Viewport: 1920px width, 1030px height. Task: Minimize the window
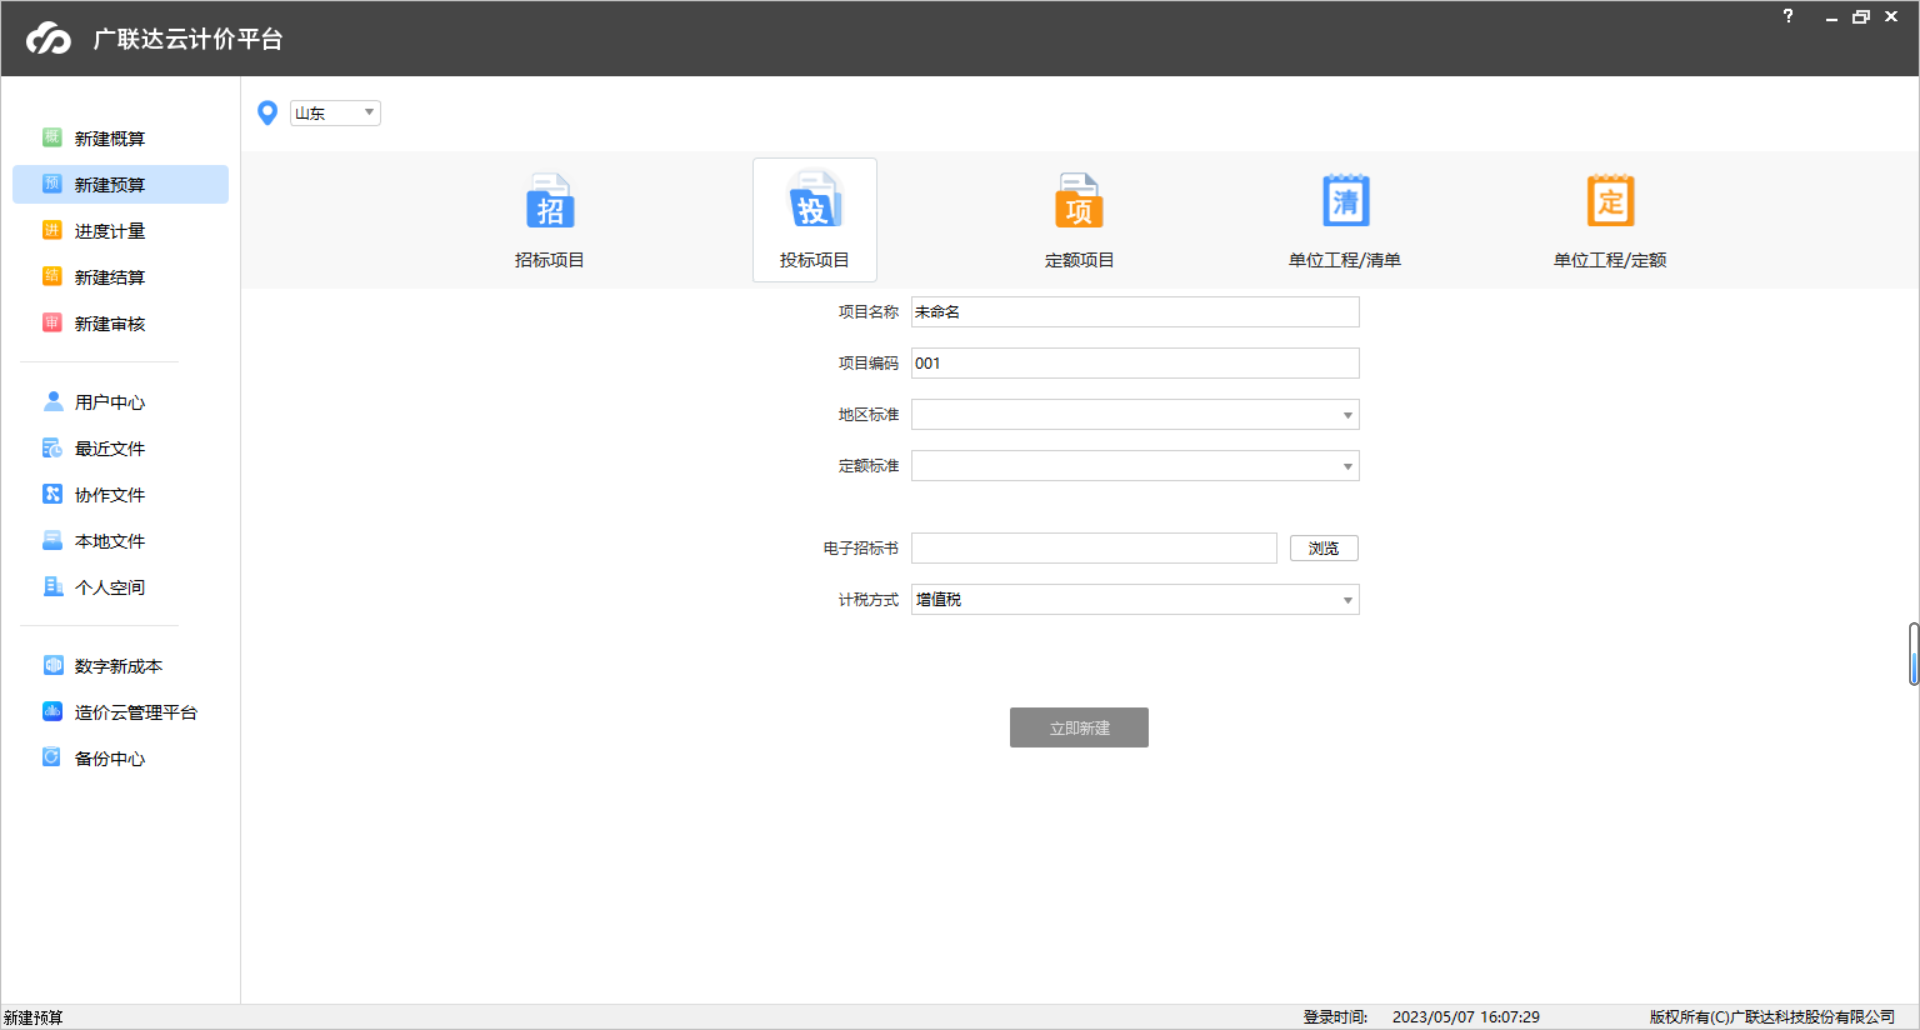pyautogui.click(x=1831, y=18)
